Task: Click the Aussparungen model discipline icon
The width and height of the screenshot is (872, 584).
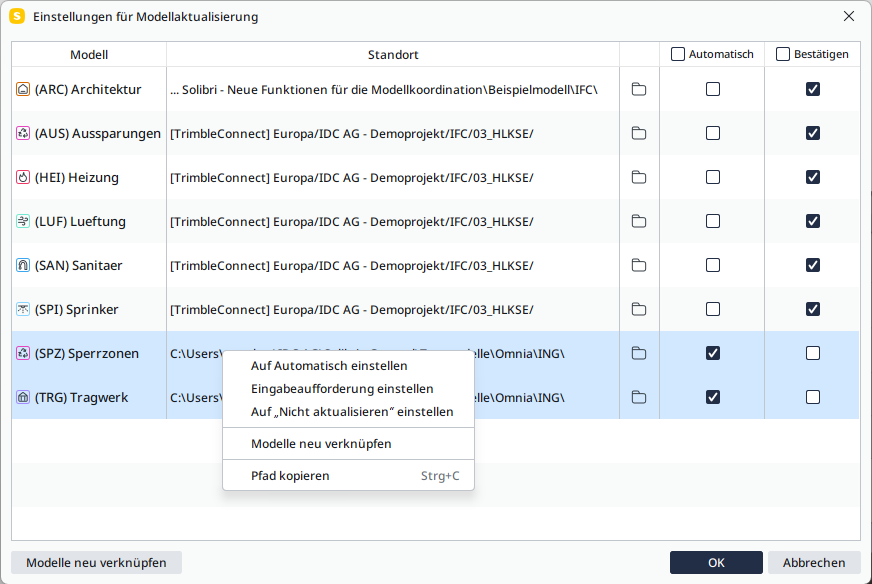Action: click(23, 133)
